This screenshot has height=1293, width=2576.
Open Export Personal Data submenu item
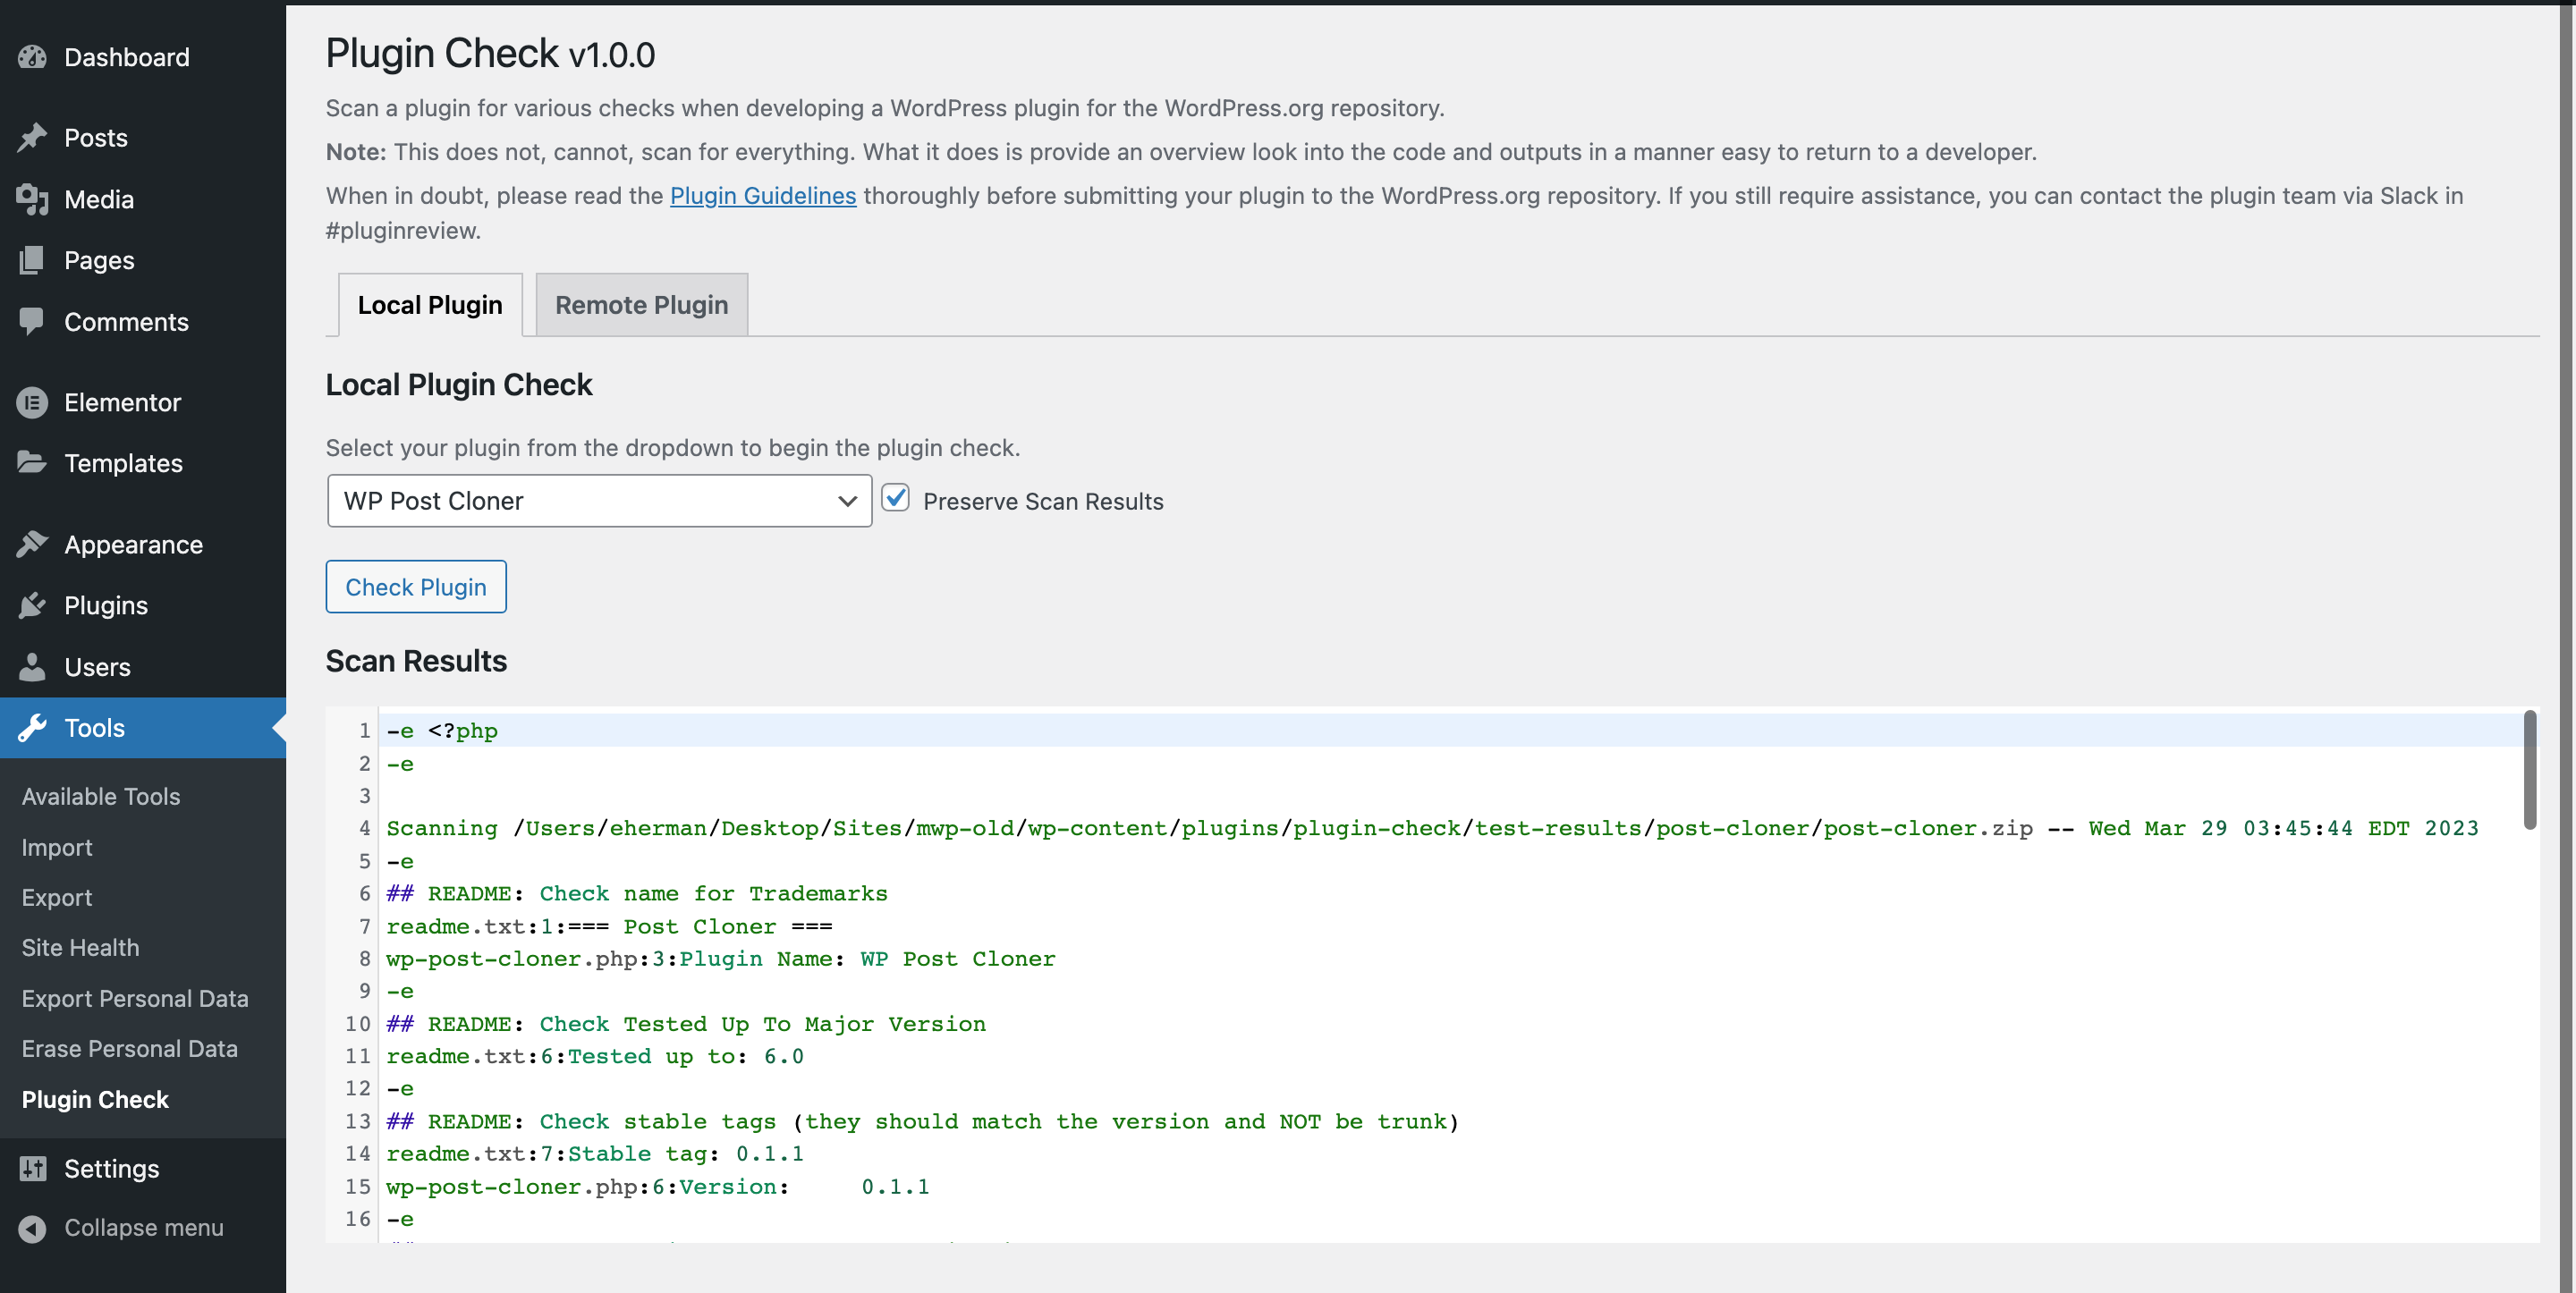(135, 998)
